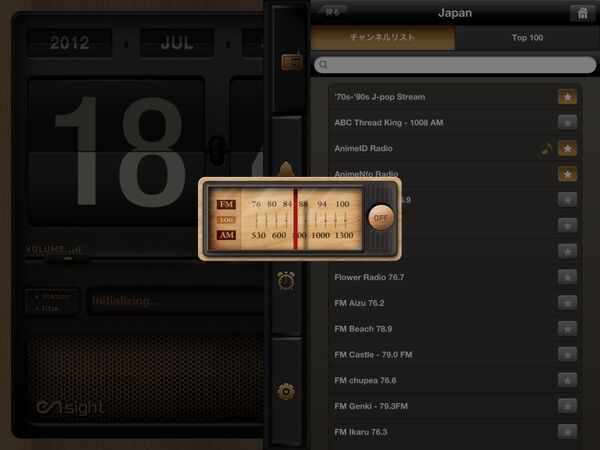Select FM Aizu 76.2 station
600x450 pixels.
click(455, 303)
